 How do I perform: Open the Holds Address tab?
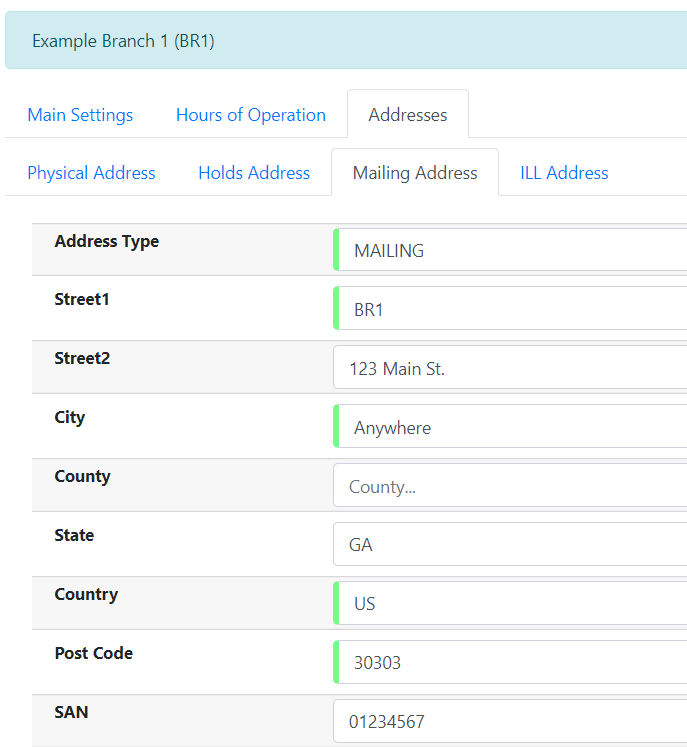click(x=254, y=173)
